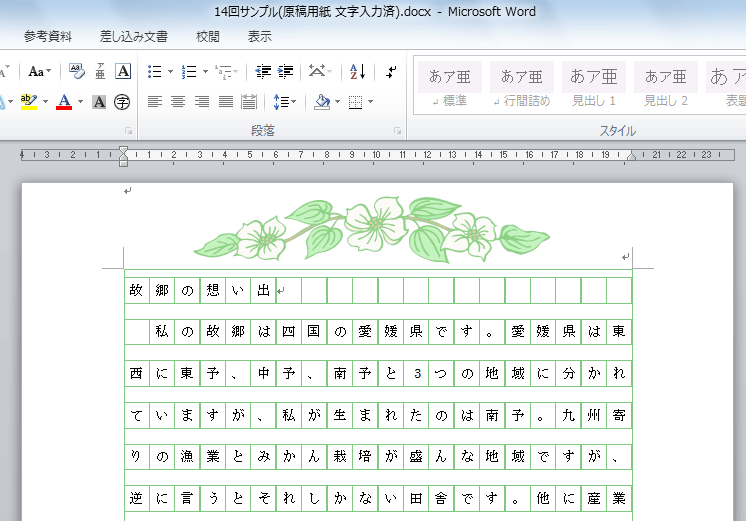Screen dimensions: 746x521
Task: Click the right indent marker on ruler
Action: [631, 156]
